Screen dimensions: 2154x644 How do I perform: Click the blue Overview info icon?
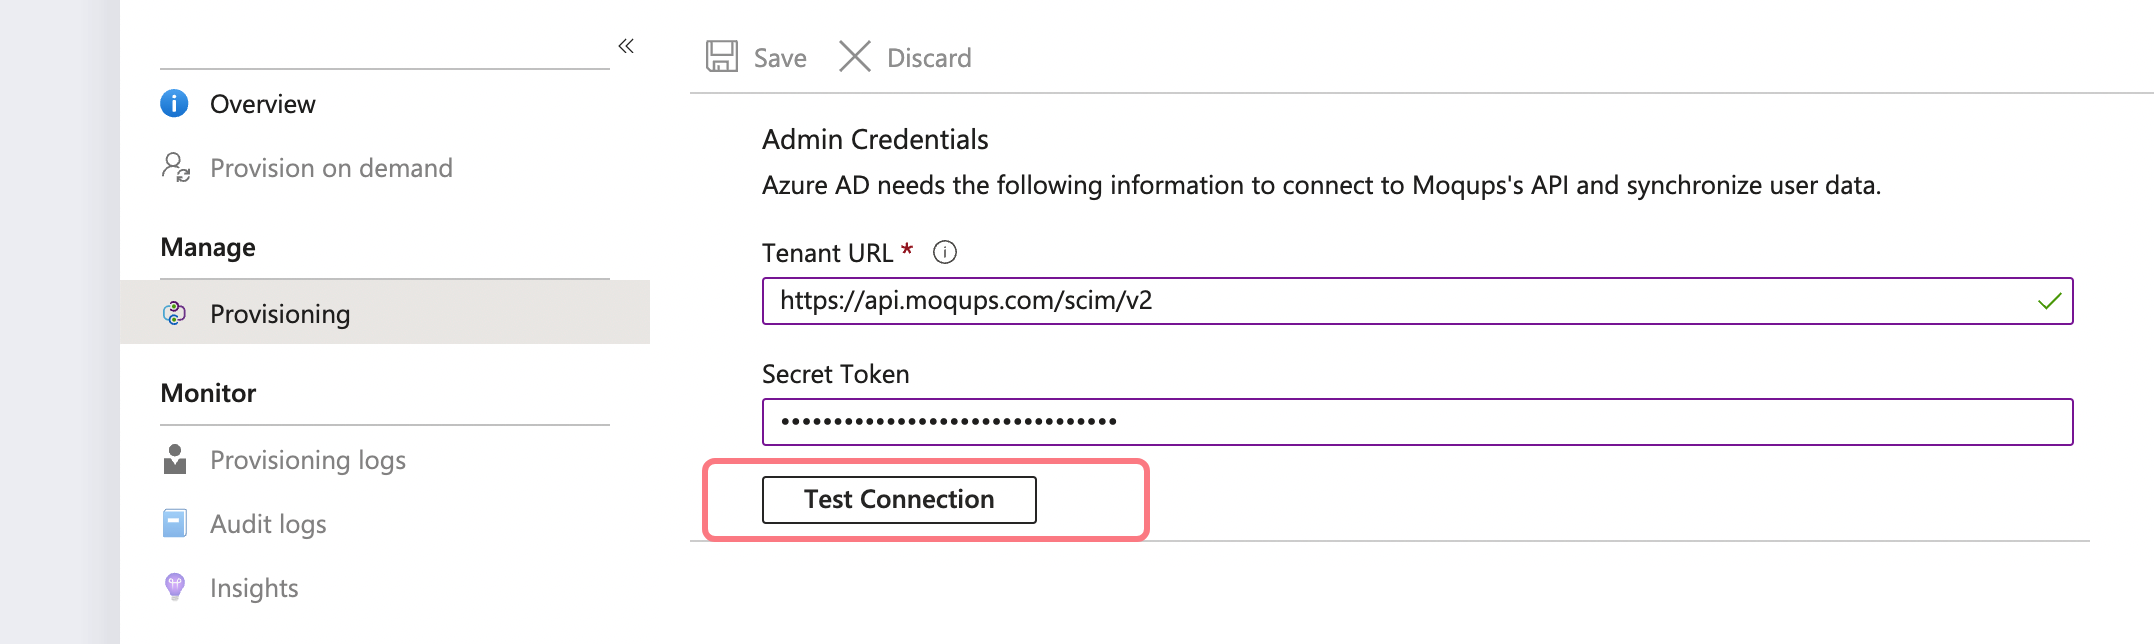174,103
